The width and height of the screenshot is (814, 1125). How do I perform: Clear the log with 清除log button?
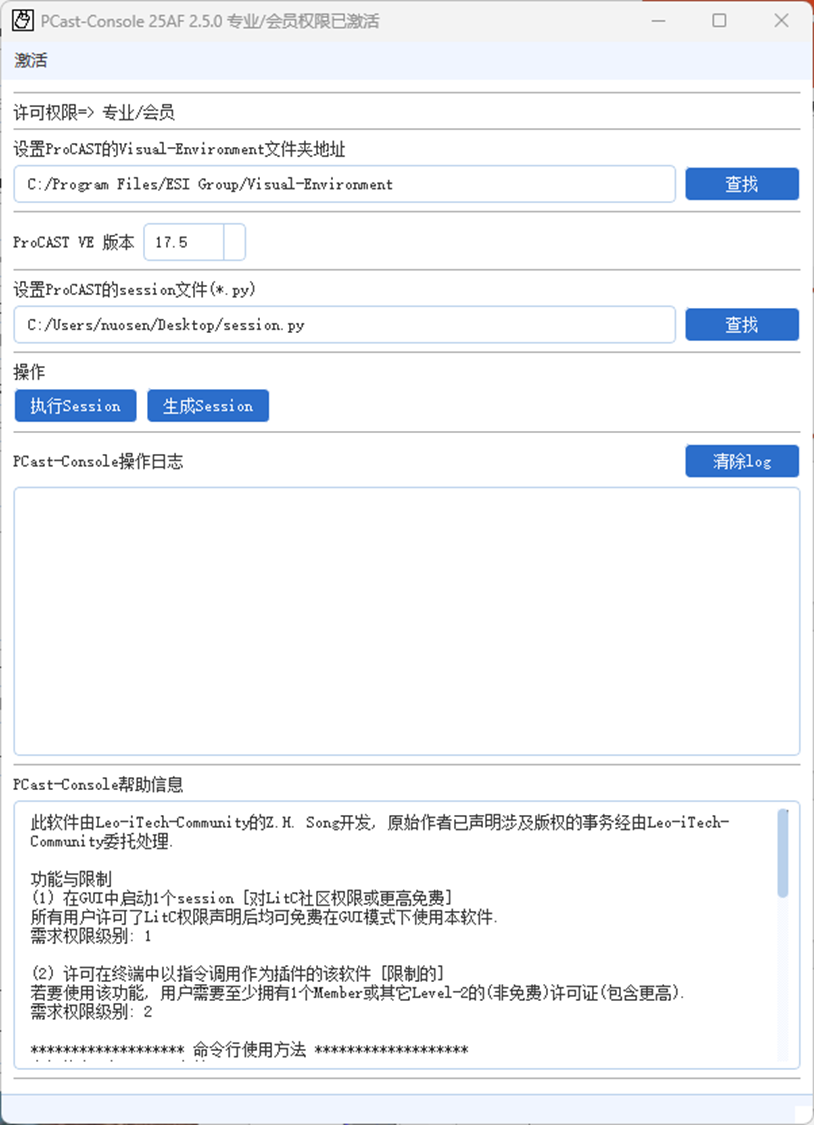tap(742, 461)
